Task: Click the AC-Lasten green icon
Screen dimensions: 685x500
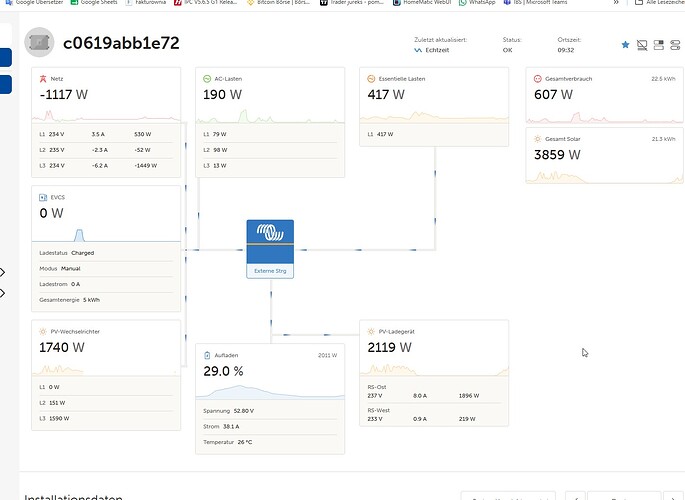Action: click(207, 79)
